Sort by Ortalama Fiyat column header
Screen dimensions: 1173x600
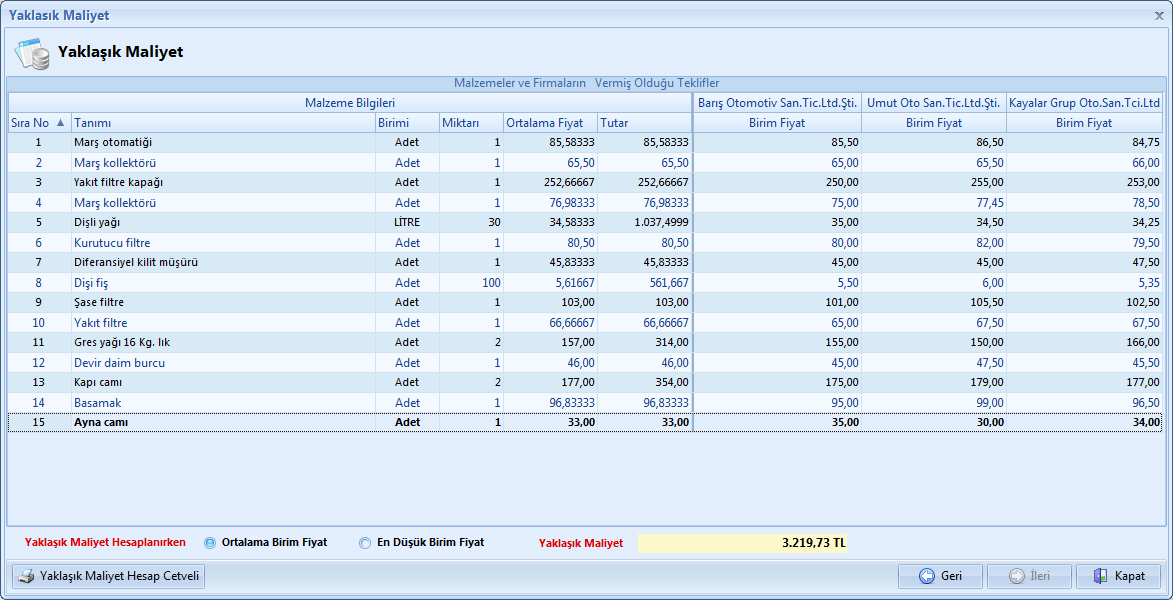point(549,123)
